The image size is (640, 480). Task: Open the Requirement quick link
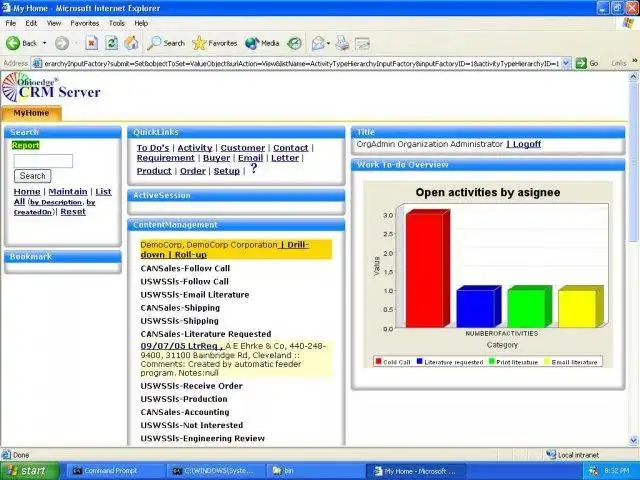pyautogui.click(x=165, y=158)
